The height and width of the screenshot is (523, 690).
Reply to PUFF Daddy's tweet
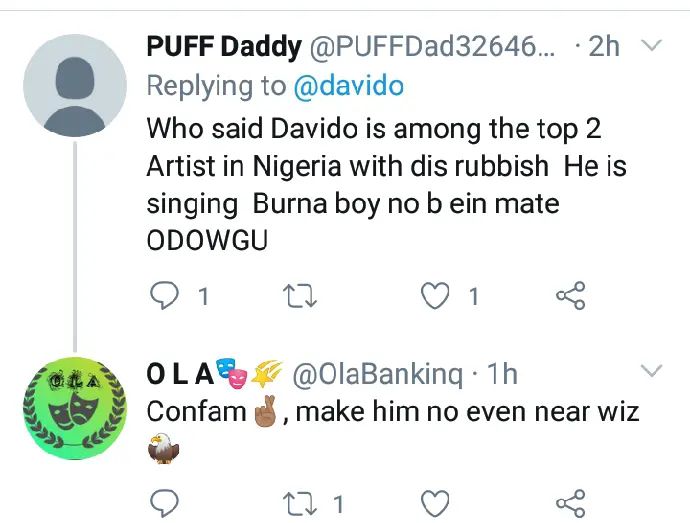tap(166, 296)
